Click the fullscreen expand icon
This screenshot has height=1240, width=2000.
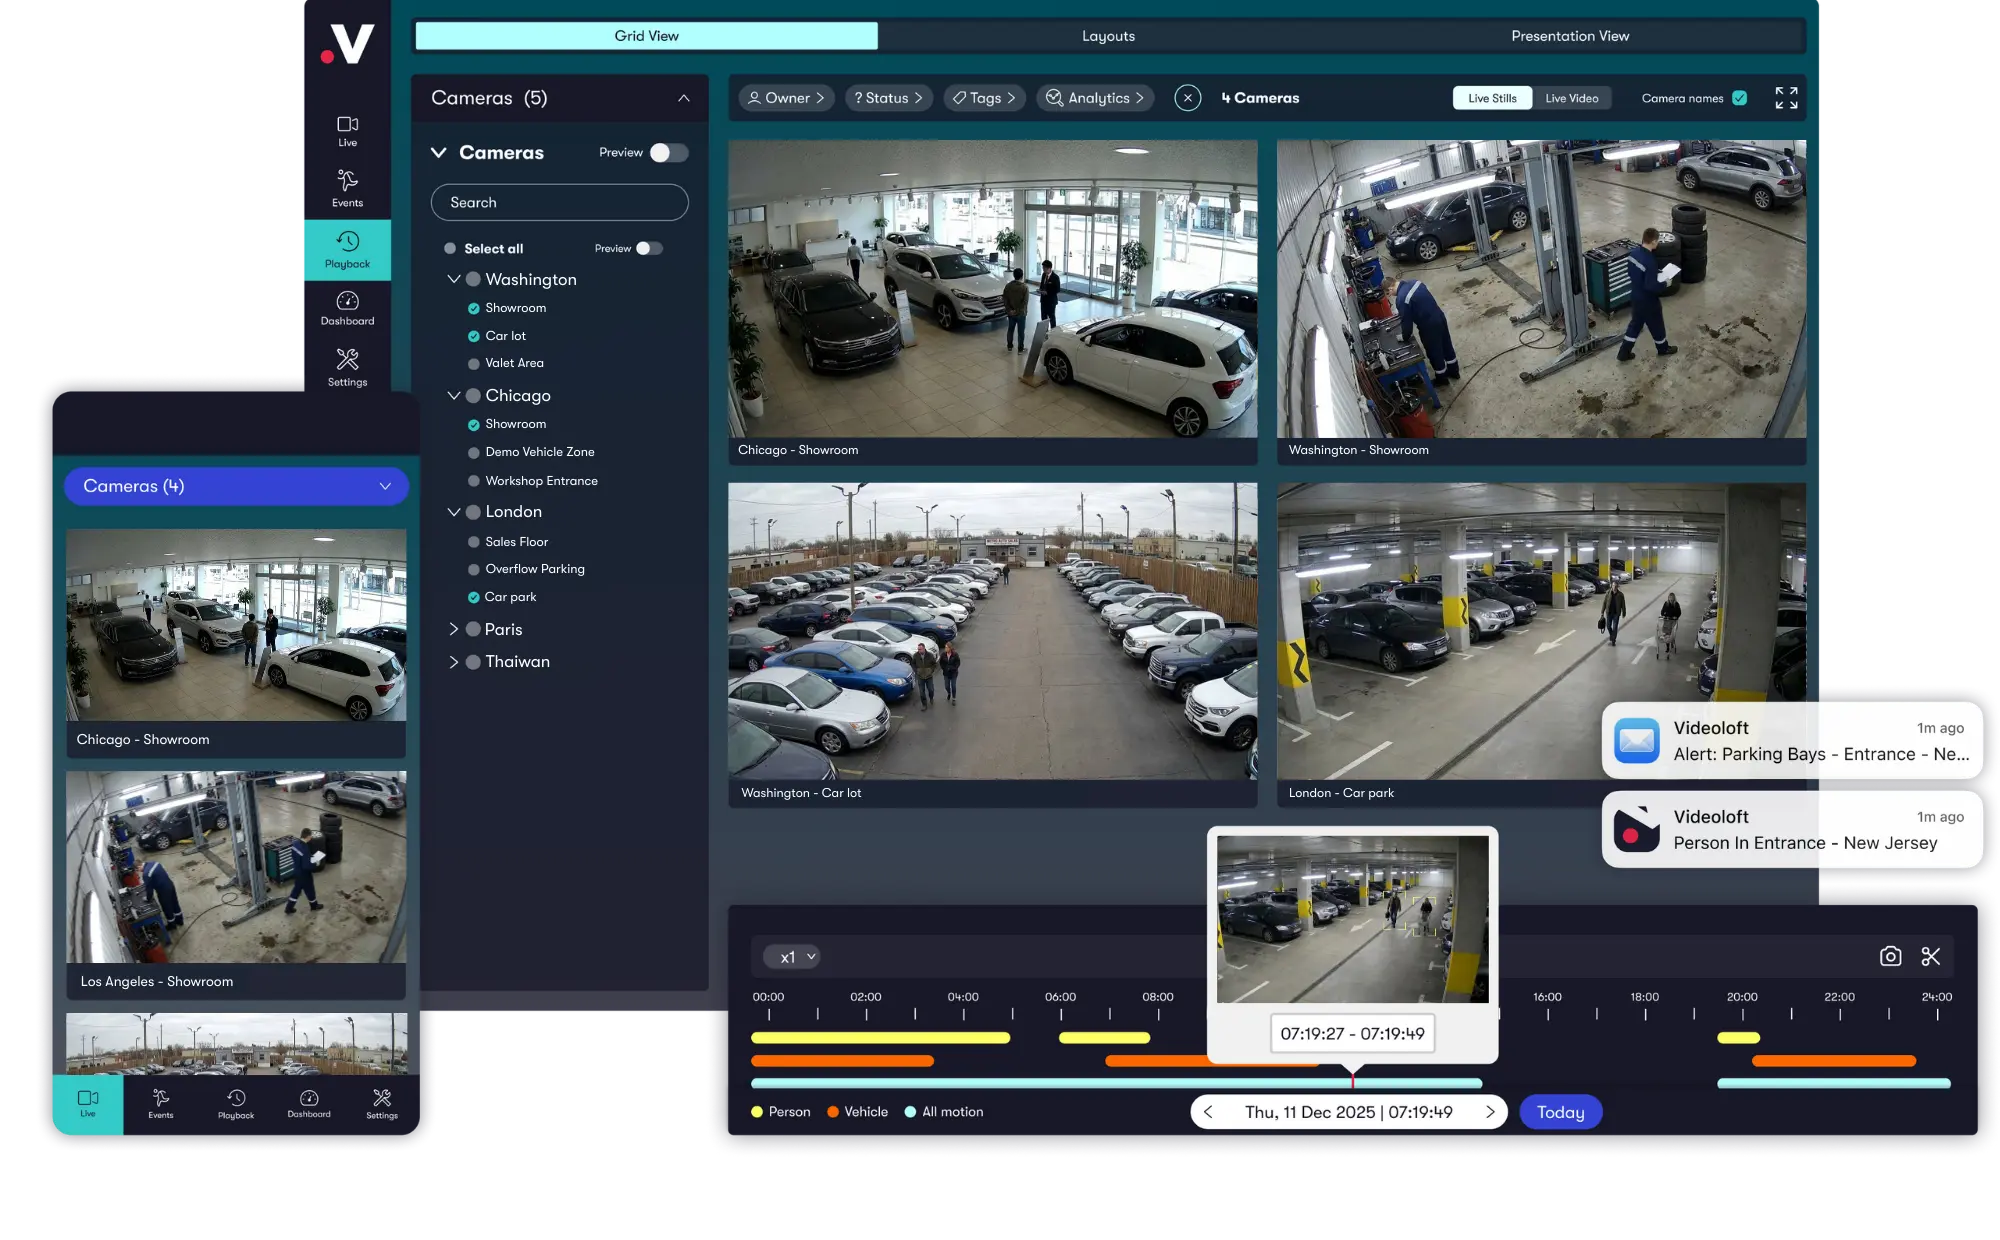1786,98
